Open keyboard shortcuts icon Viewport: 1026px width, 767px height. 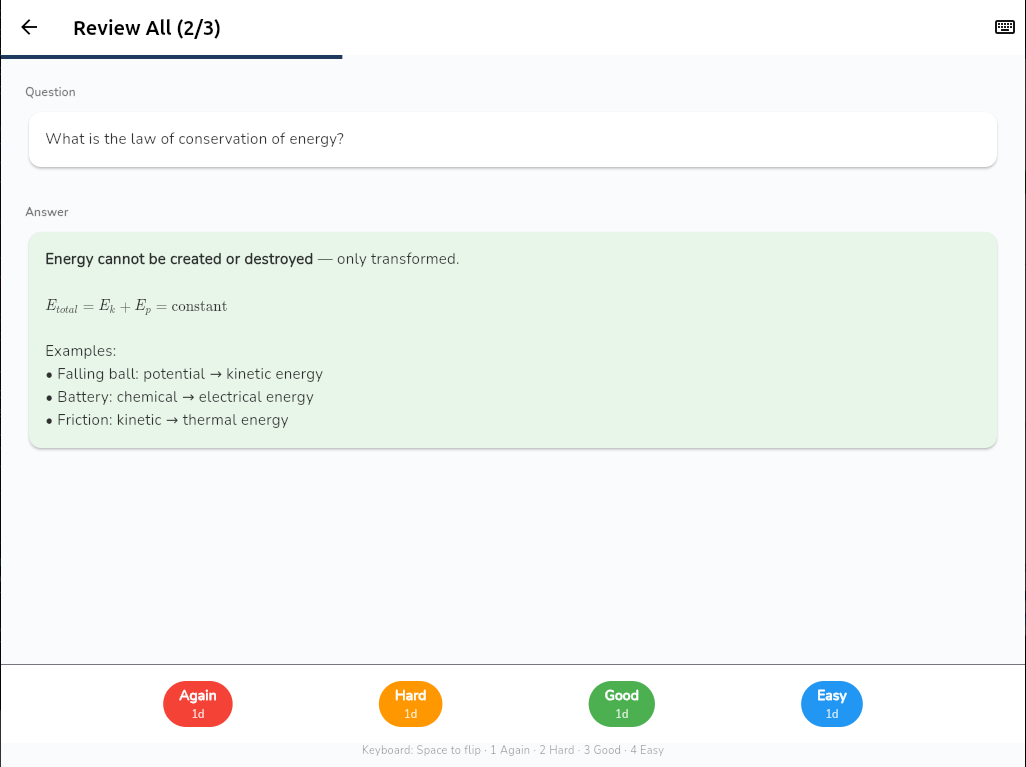point(1004,27)
